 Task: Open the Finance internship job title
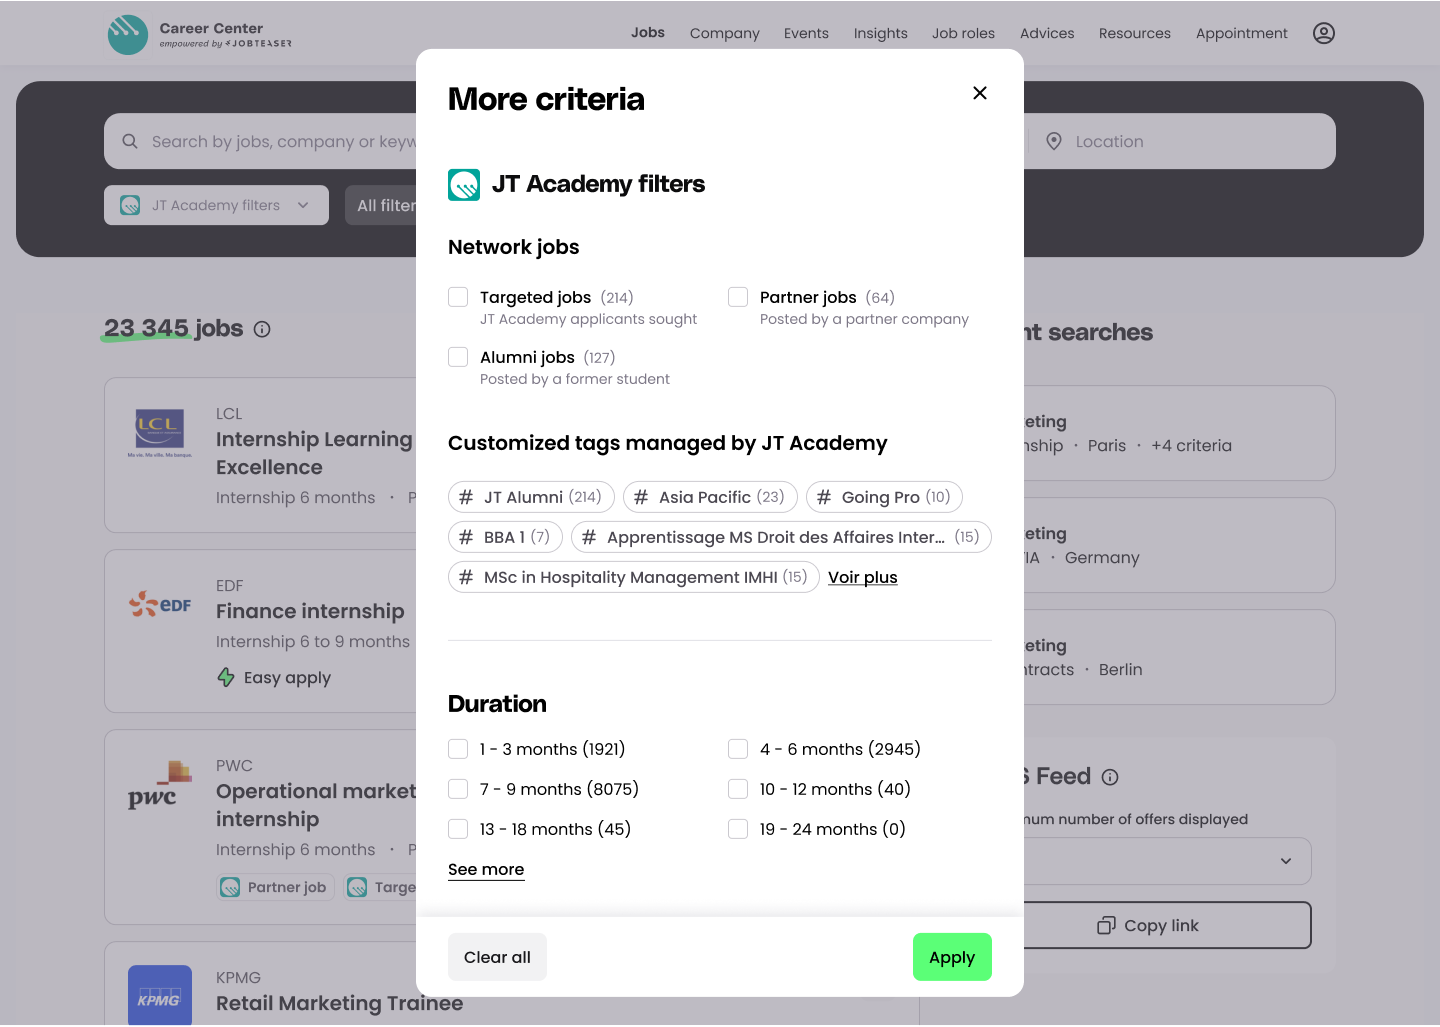[310, 611]
